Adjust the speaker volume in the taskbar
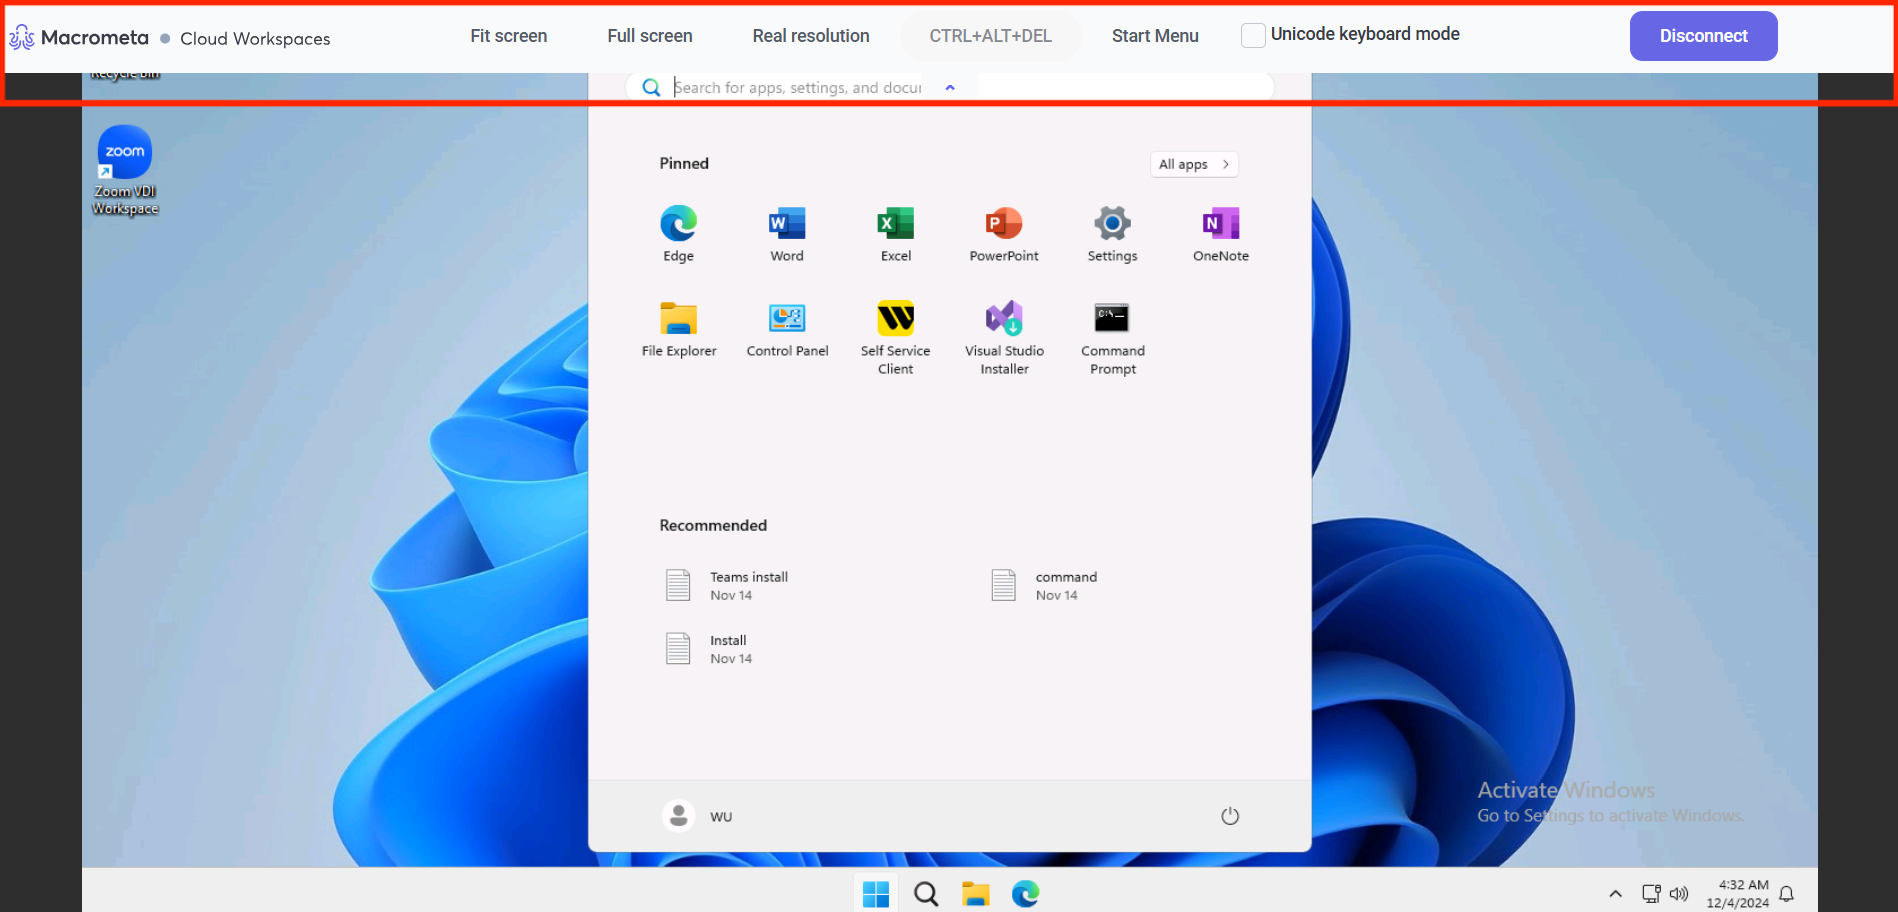1898x912 pixels. 1678,893
